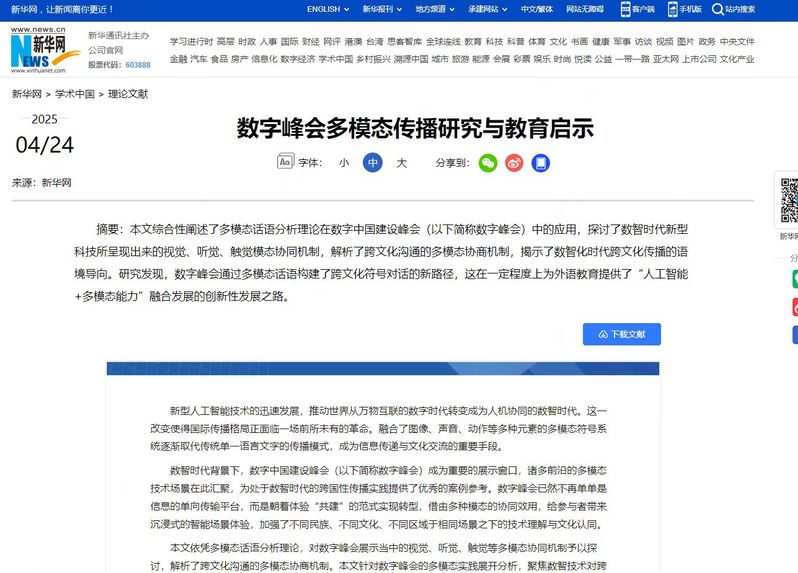Viewport: 798px width, 573px height.
Task: Open the 军事 navigation item
Action: [x=622, y=42]
